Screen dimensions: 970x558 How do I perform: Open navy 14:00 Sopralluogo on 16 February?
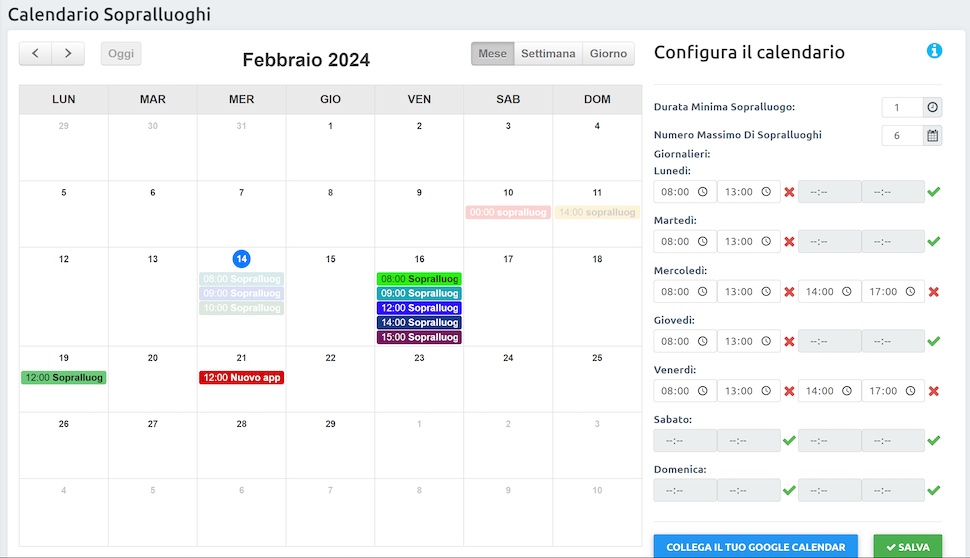419,322
